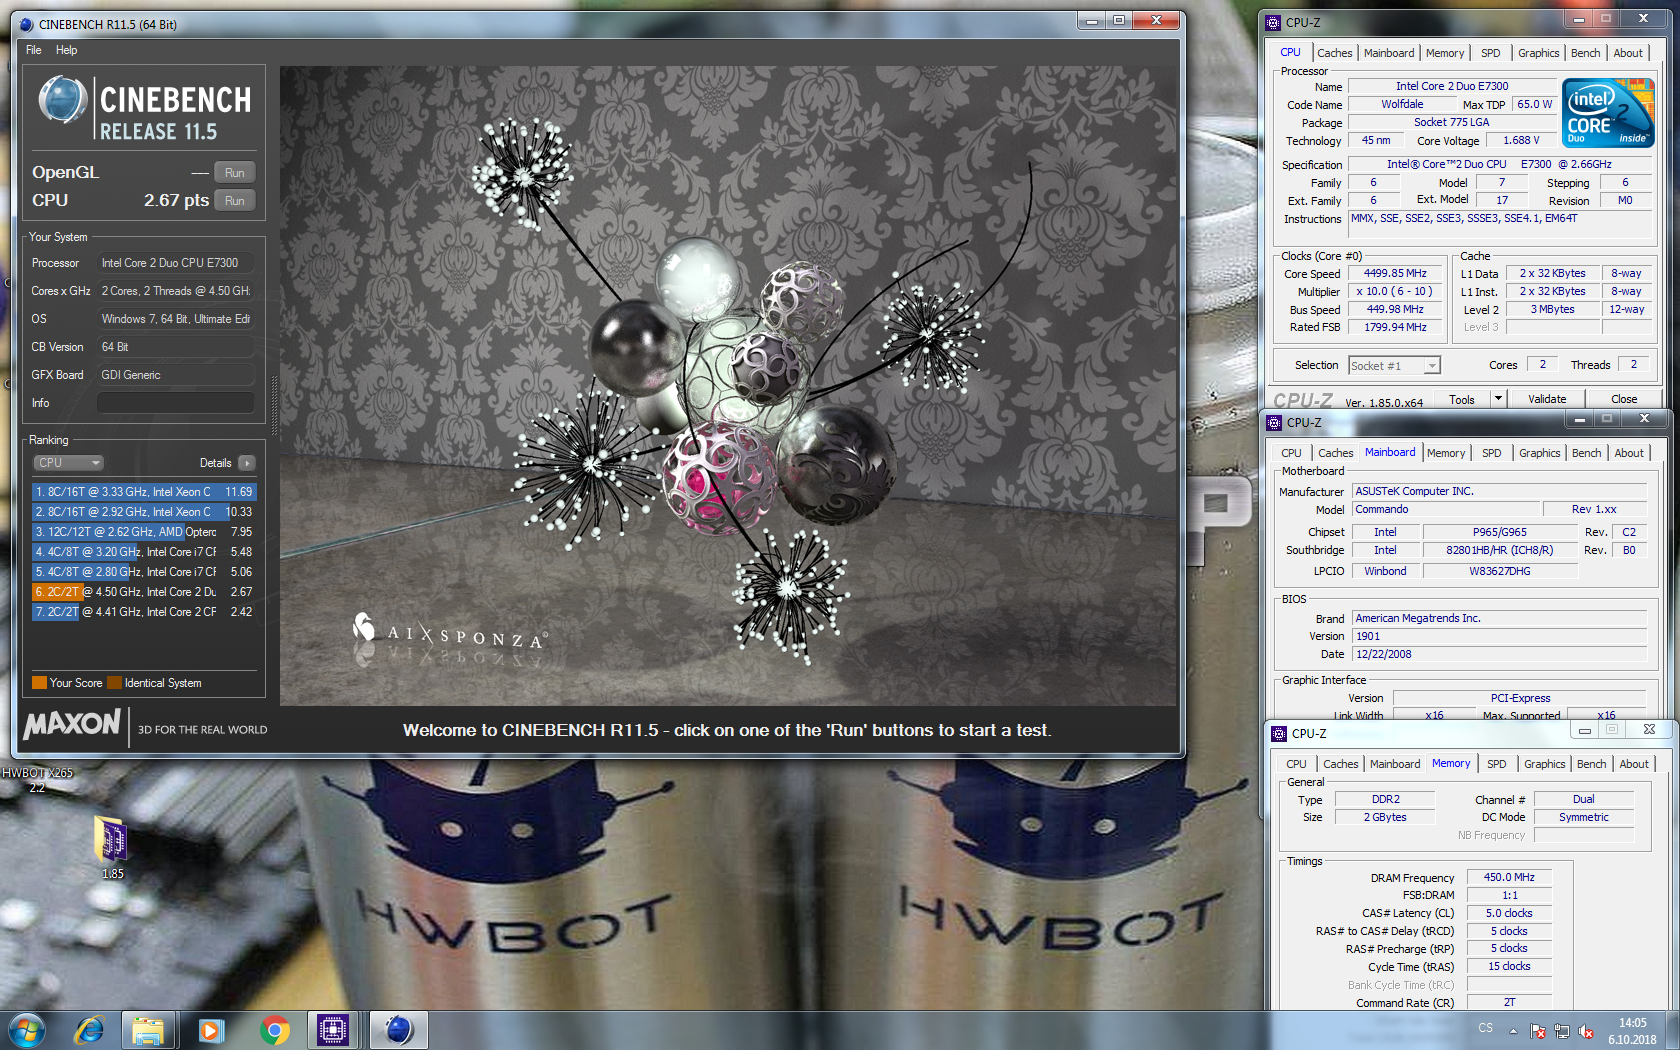Screen dimensions: 1680x1050
Task: Click the Intel Core 2 Duo logo in CPU-Z
Action: click(x=1608, y=113)
